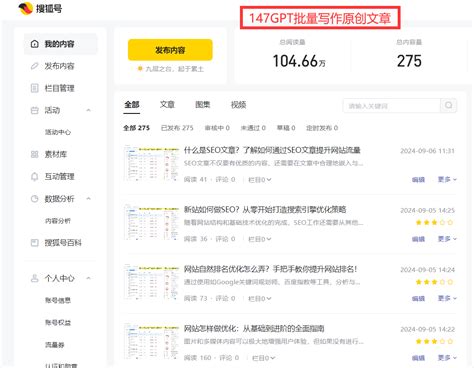The image size is (474, 368).
Task: Open 栏目 dropdown for 新站如何做SEO article
Action: click(x=260, y=239)
